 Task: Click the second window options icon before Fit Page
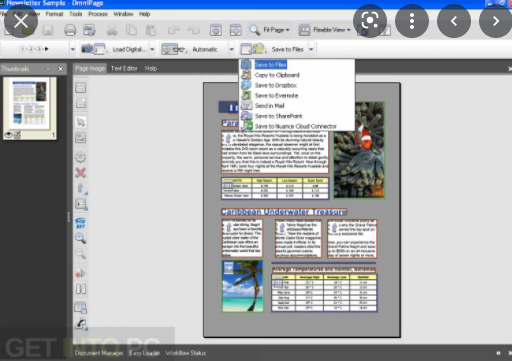(x=235, y=30)
